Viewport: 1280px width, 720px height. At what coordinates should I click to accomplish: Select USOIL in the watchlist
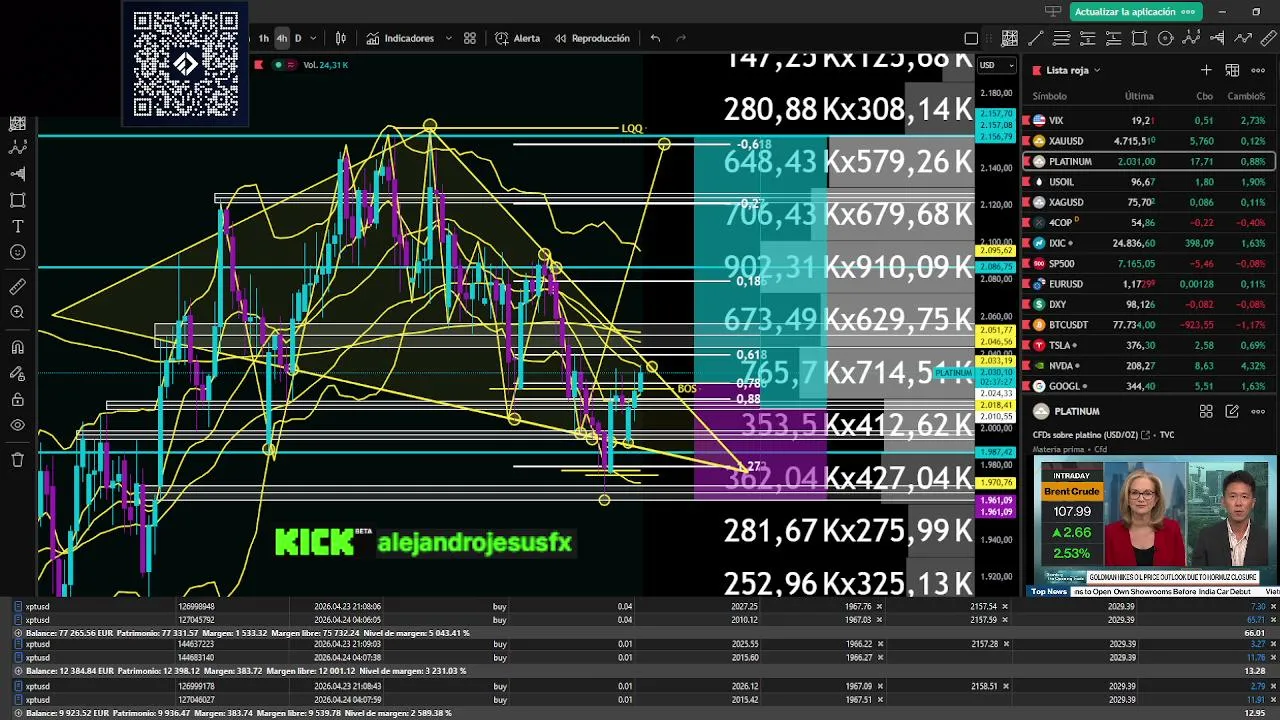click(x=1148, y=182)
